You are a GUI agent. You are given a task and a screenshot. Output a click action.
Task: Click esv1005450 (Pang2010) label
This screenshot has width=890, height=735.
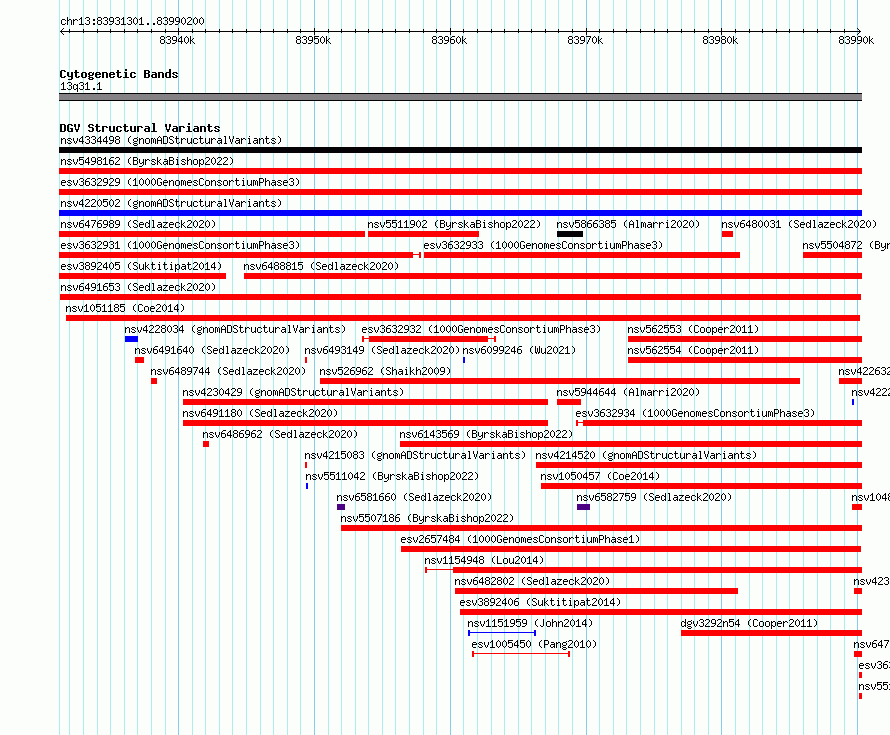(534, 644)
